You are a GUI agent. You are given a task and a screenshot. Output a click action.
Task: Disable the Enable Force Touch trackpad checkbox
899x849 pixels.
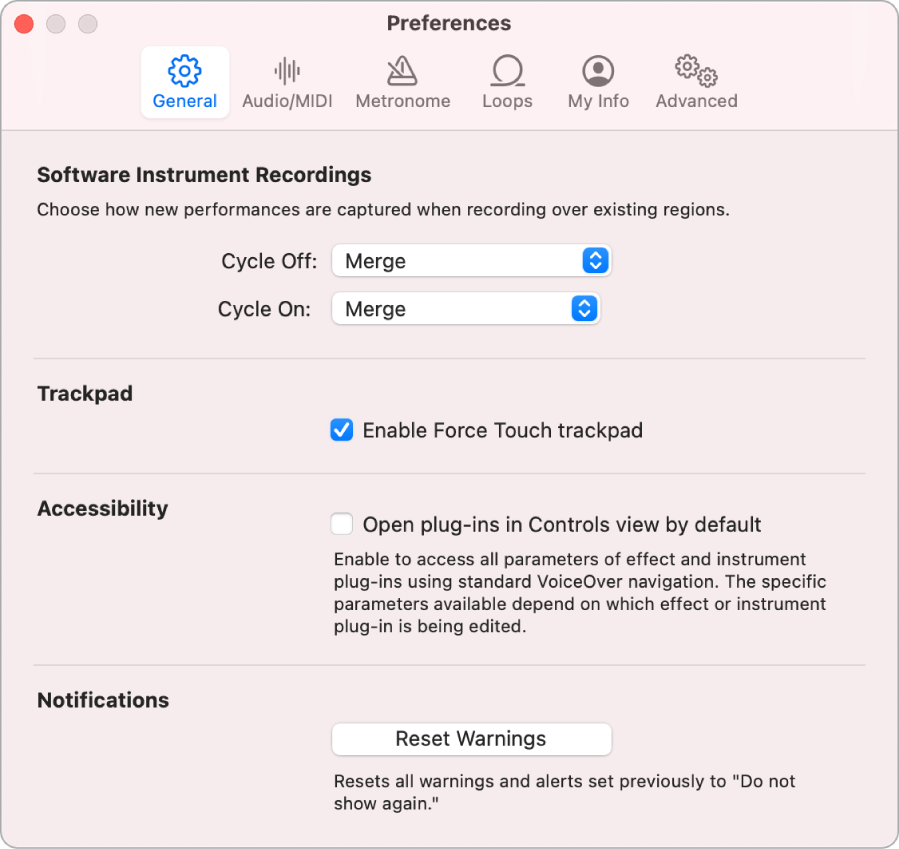click(x=342, y=431)
